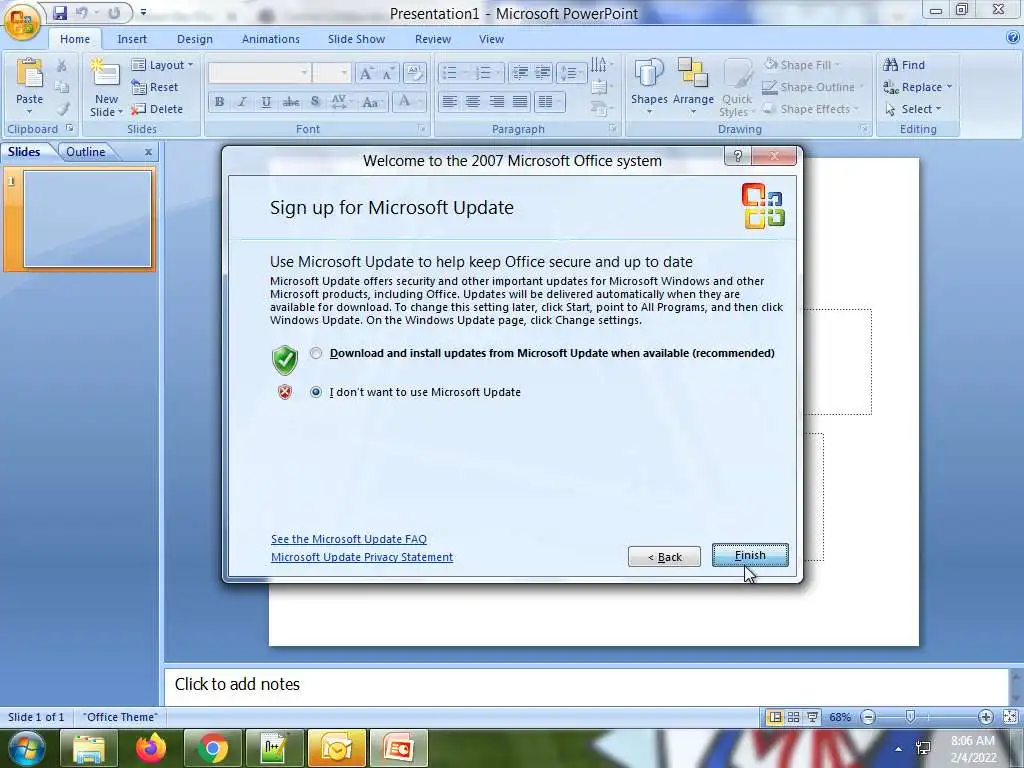Click the Increase Font Size icon
The height and width of the screenshot is (768, 1024).
(366, 73)
